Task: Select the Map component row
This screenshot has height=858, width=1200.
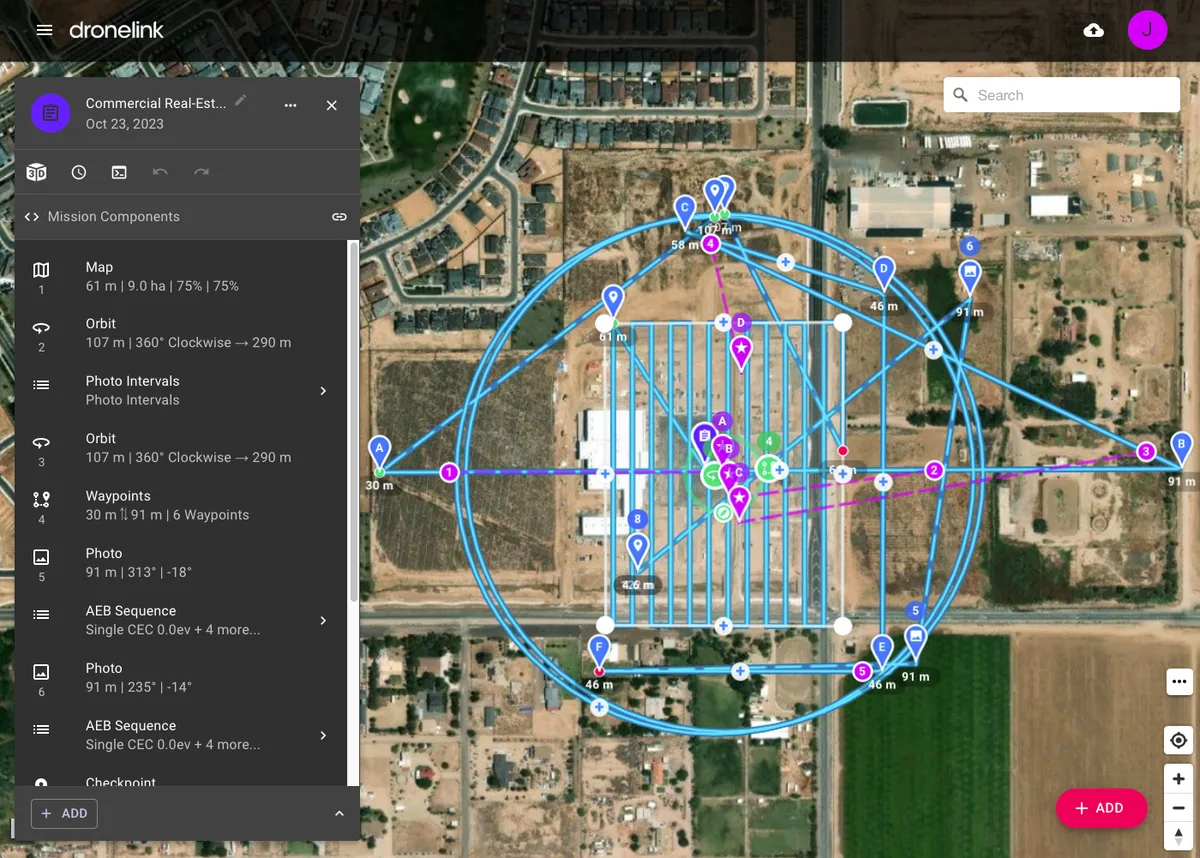Action: (181, 277)
